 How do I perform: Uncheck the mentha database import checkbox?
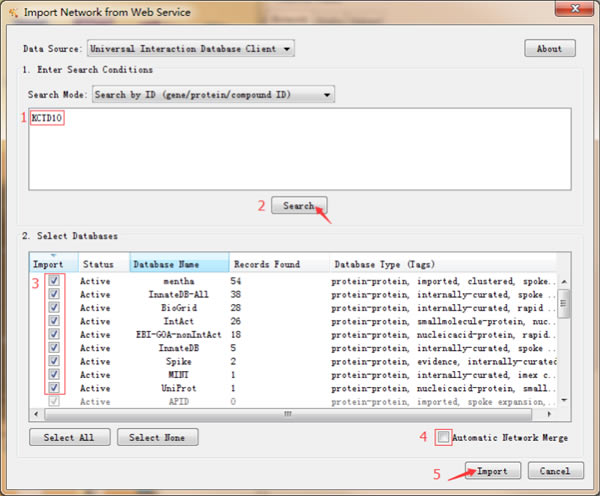pyautogui.click(x=53, y=282)
